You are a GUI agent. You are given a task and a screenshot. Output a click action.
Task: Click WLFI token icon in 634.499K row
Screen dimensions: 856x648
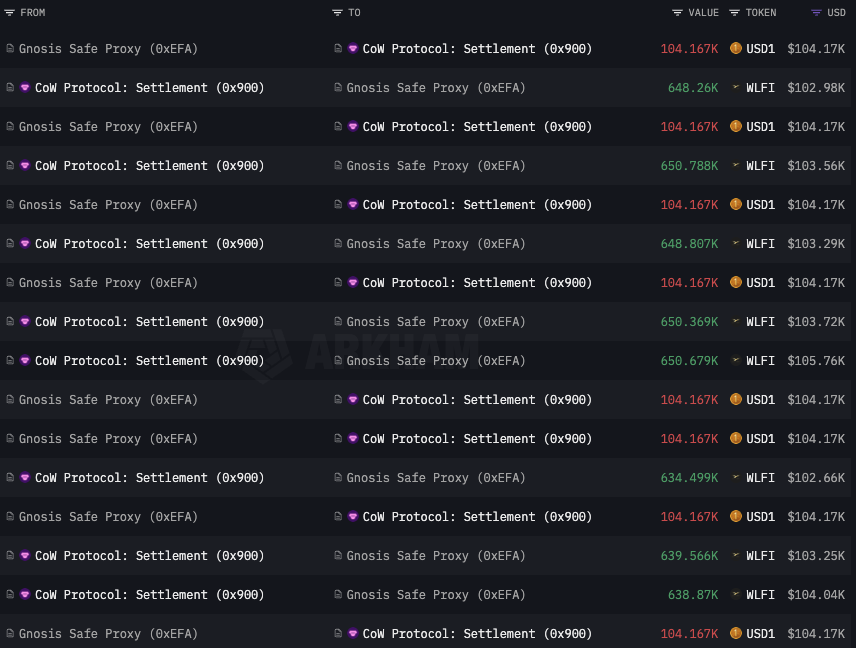(736, 478)
